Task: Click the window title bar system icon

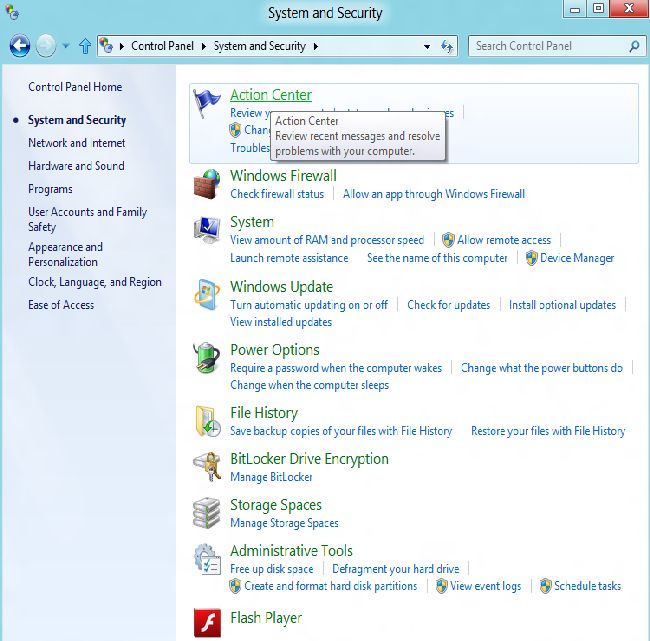Action: (x=12, y=12)
